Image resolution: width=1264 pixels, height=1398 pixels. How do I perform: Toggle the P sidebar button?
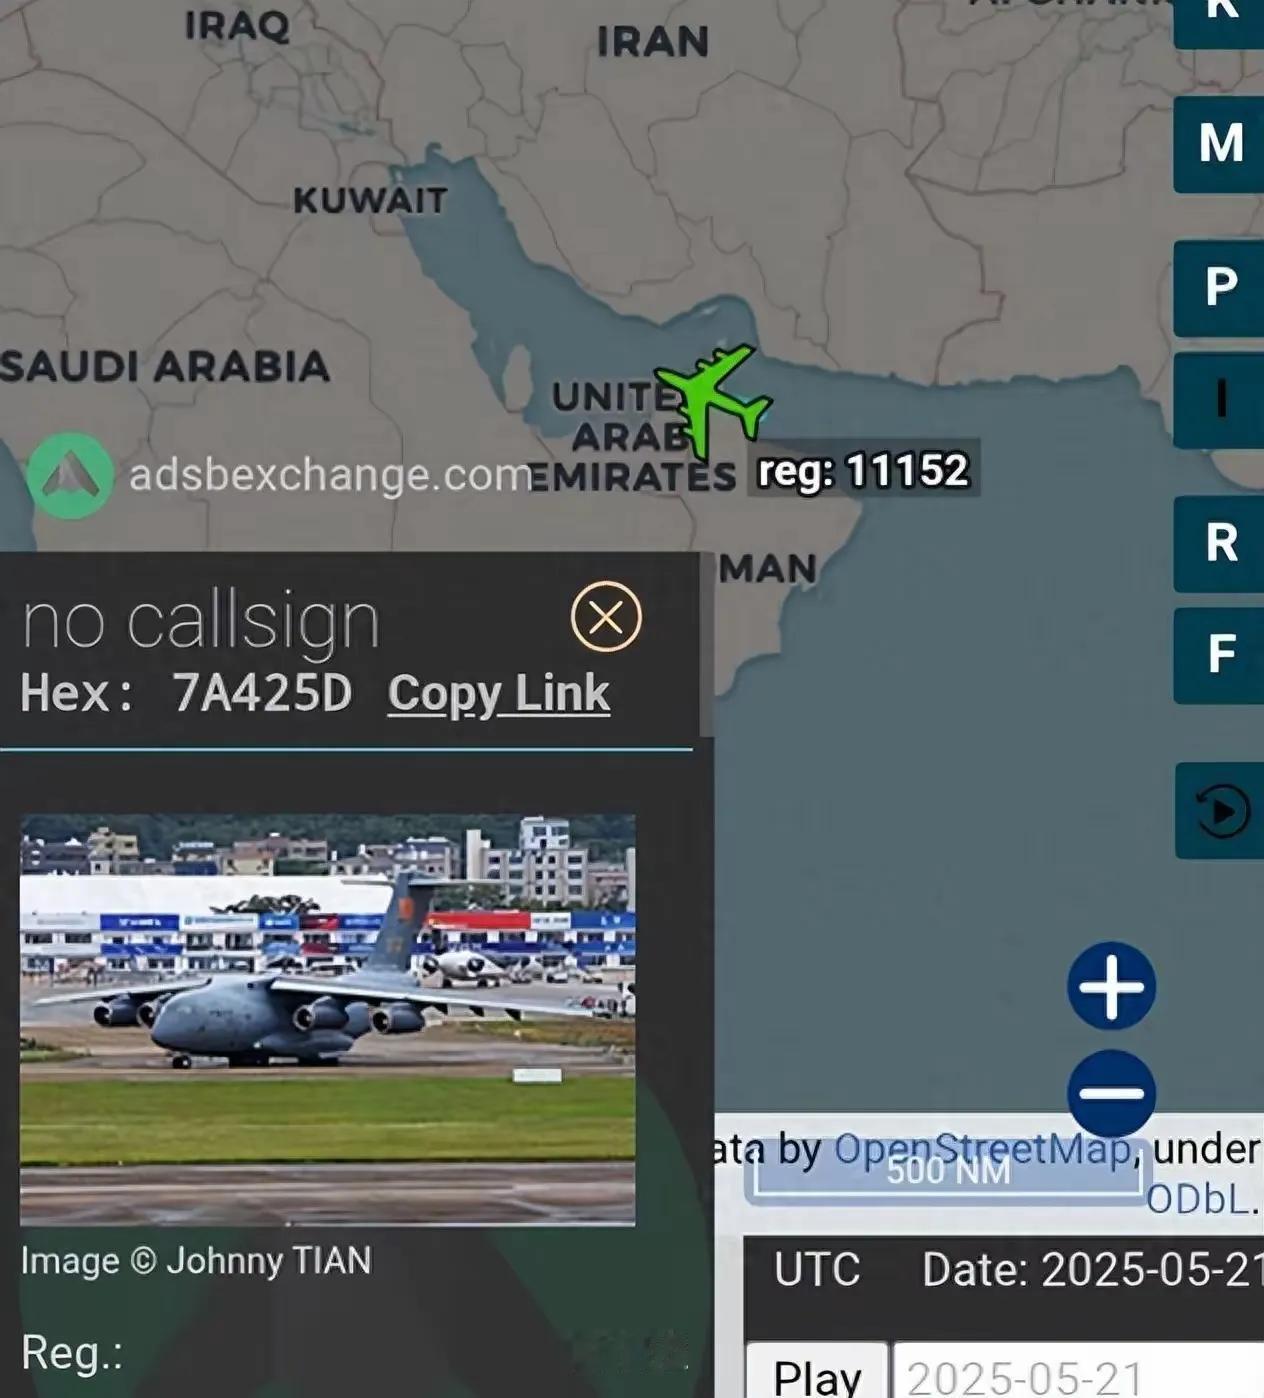click(x=1219, y=288)
